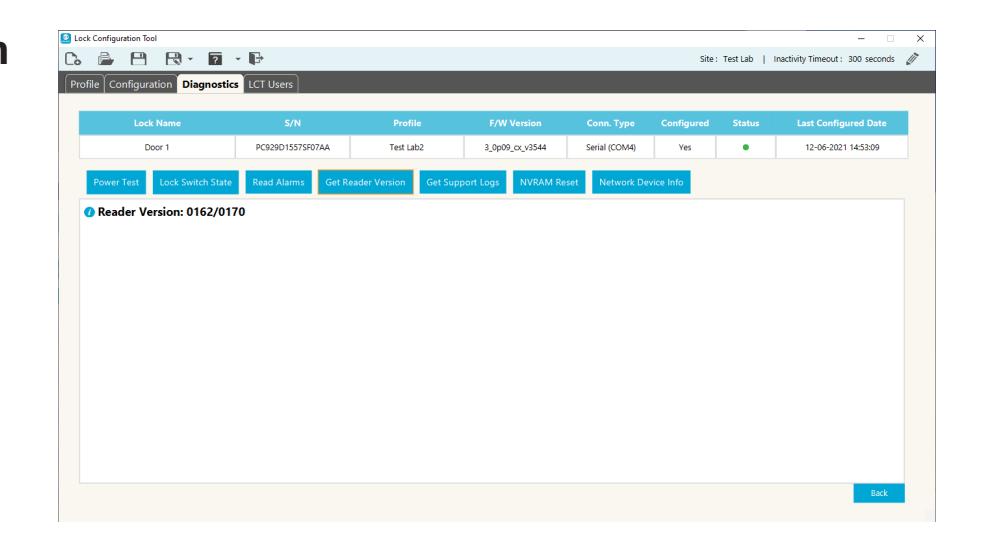Click the Inactivity Timeout 300 seconds text
Screen dimensions: 988x534
(834, 59)
